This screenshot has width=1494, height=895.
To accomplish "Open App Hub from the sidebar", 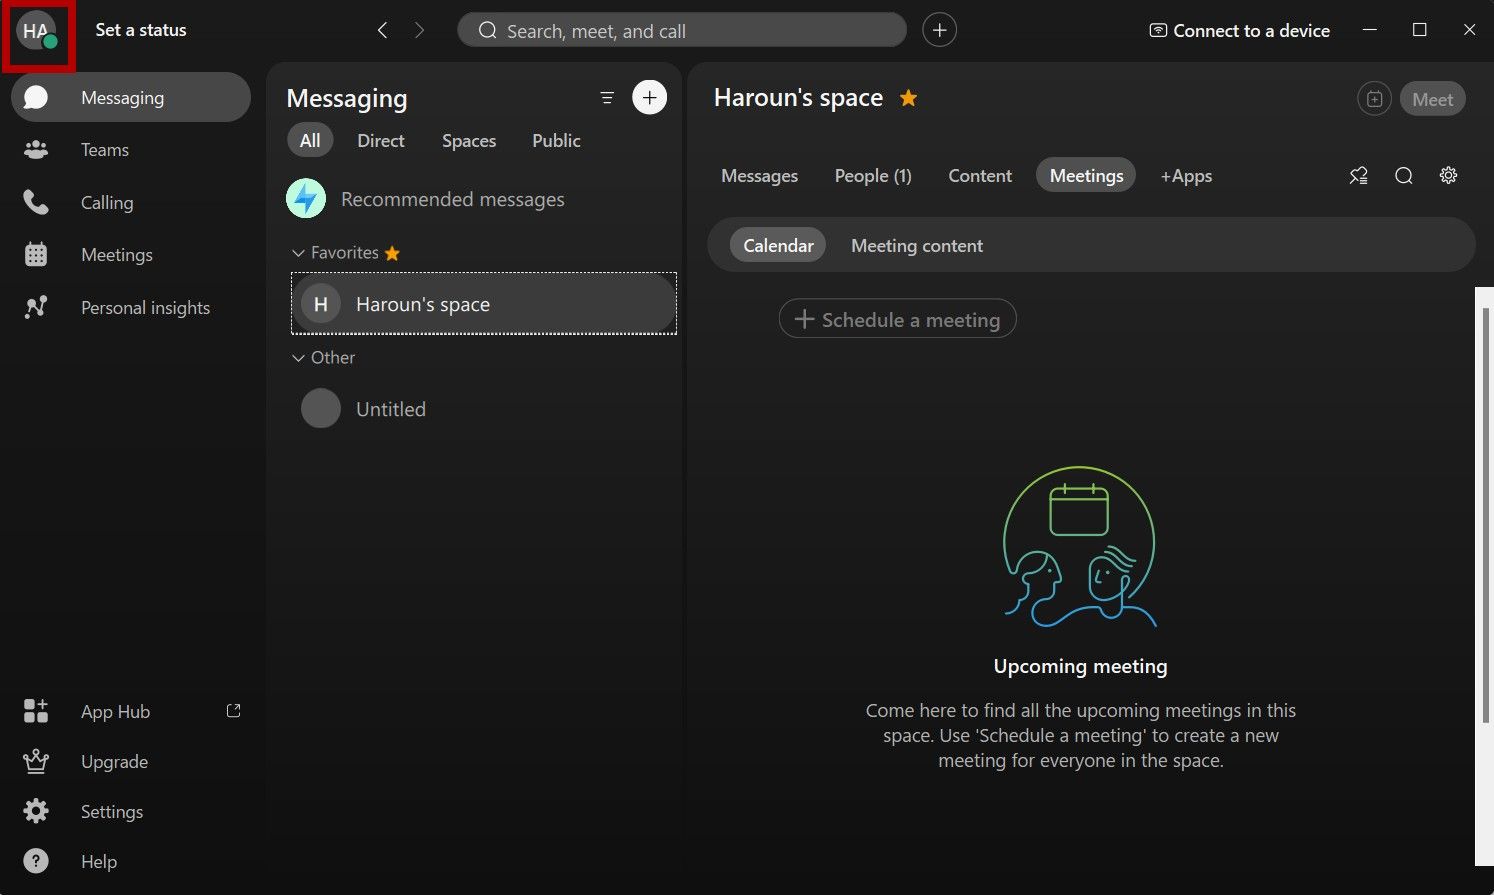I will click(115, 712).
